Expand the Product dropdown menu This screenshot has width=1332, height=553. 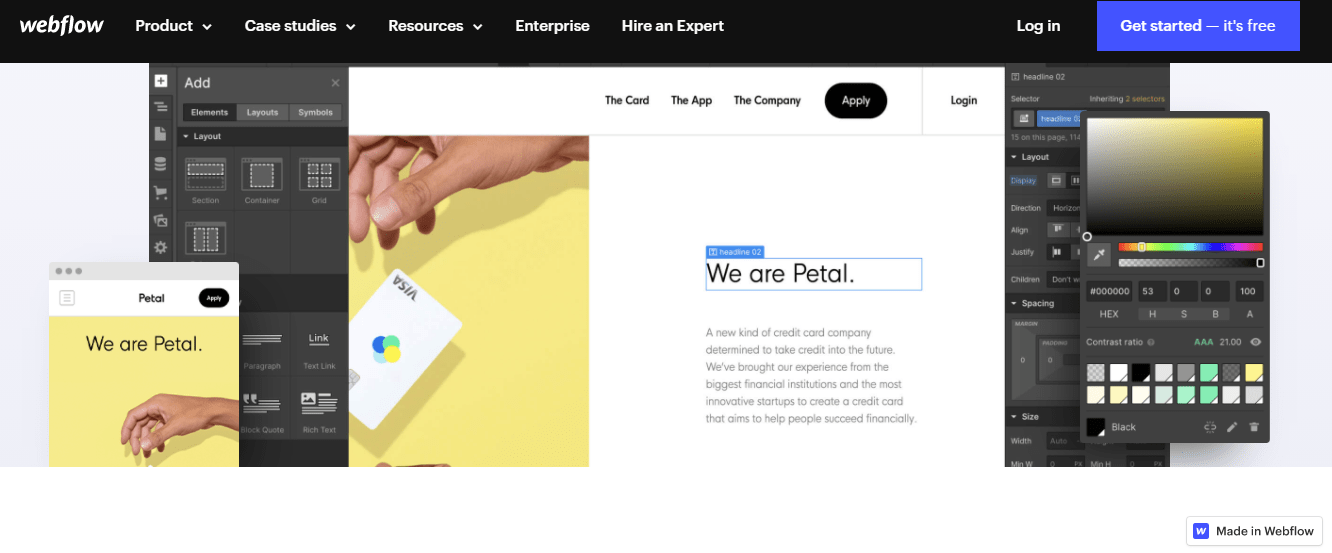(174, 26)
